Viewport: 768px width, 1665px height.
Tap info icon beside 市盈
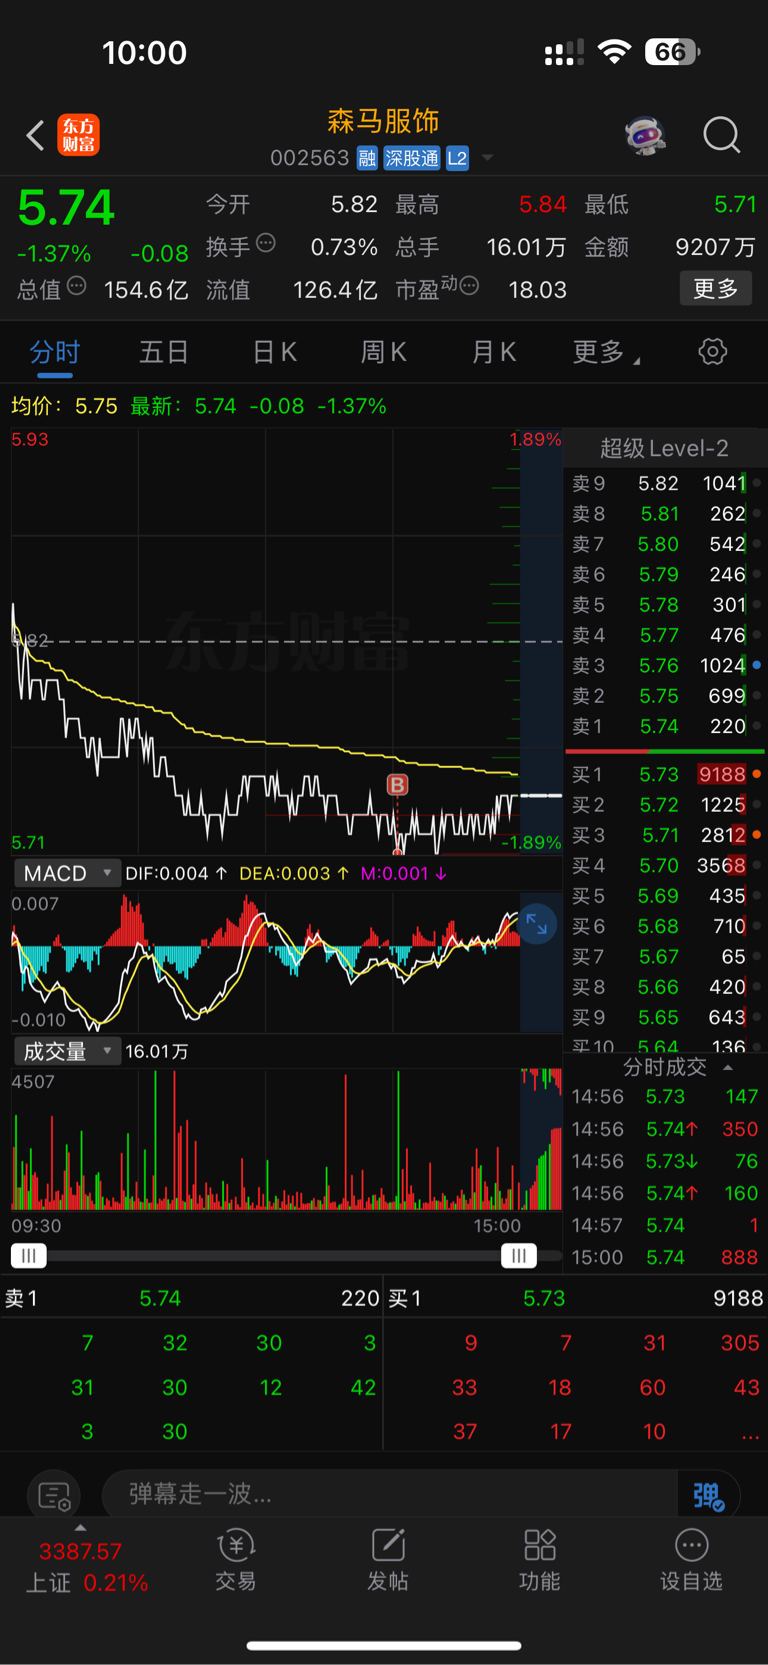tap(469, 286)
